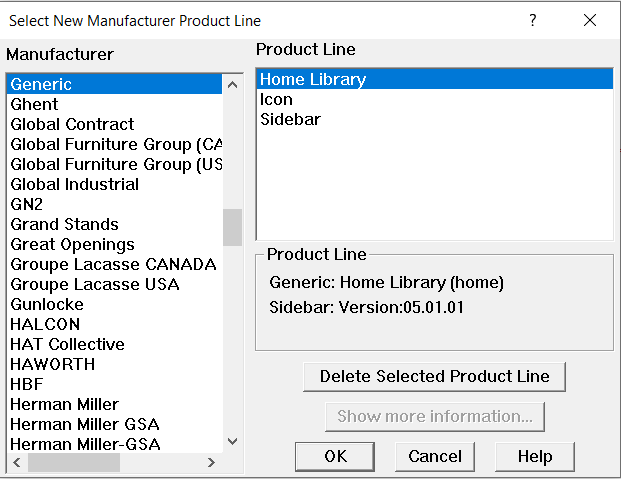Select Herman Miller GSA with space

(114, 424)
